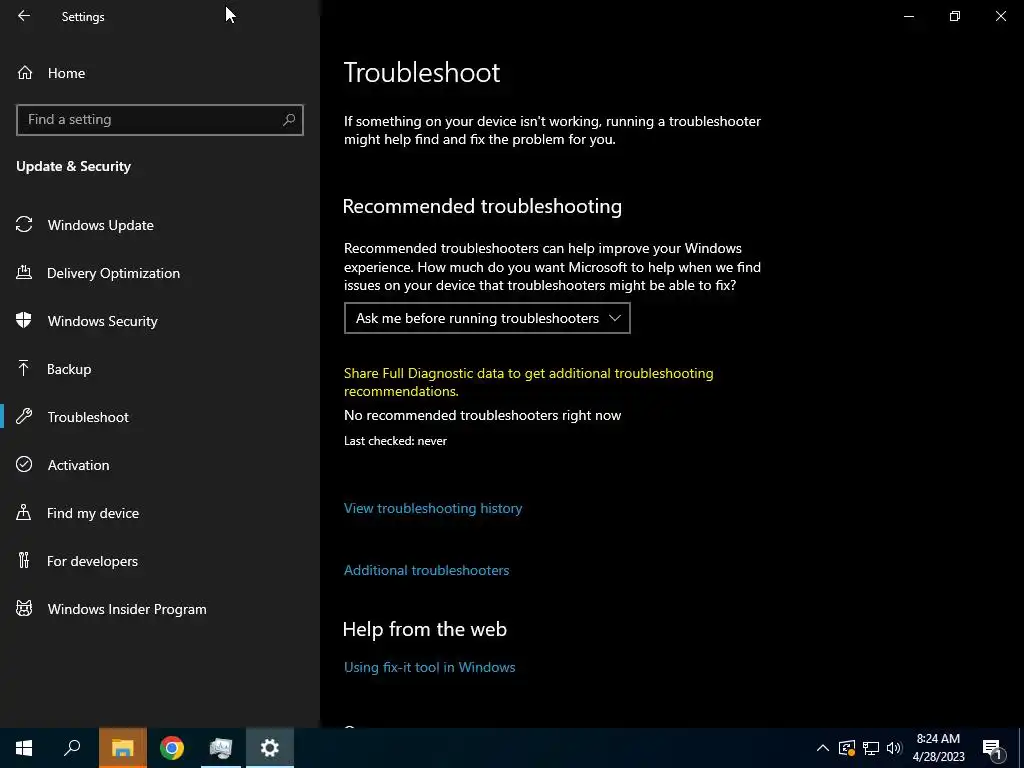
Task: Click 'Last checked: never' text
Action: (395, 441)
